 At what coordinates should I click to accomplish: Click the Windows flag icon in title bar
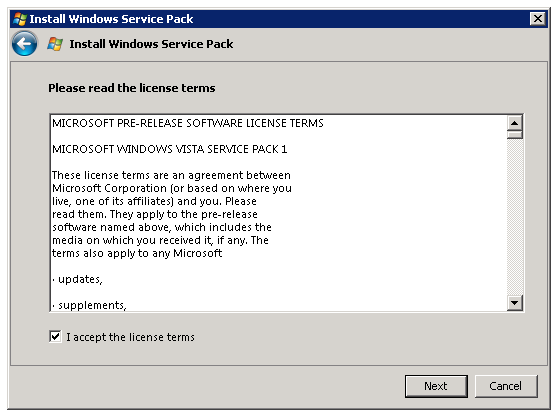point(20,19)
